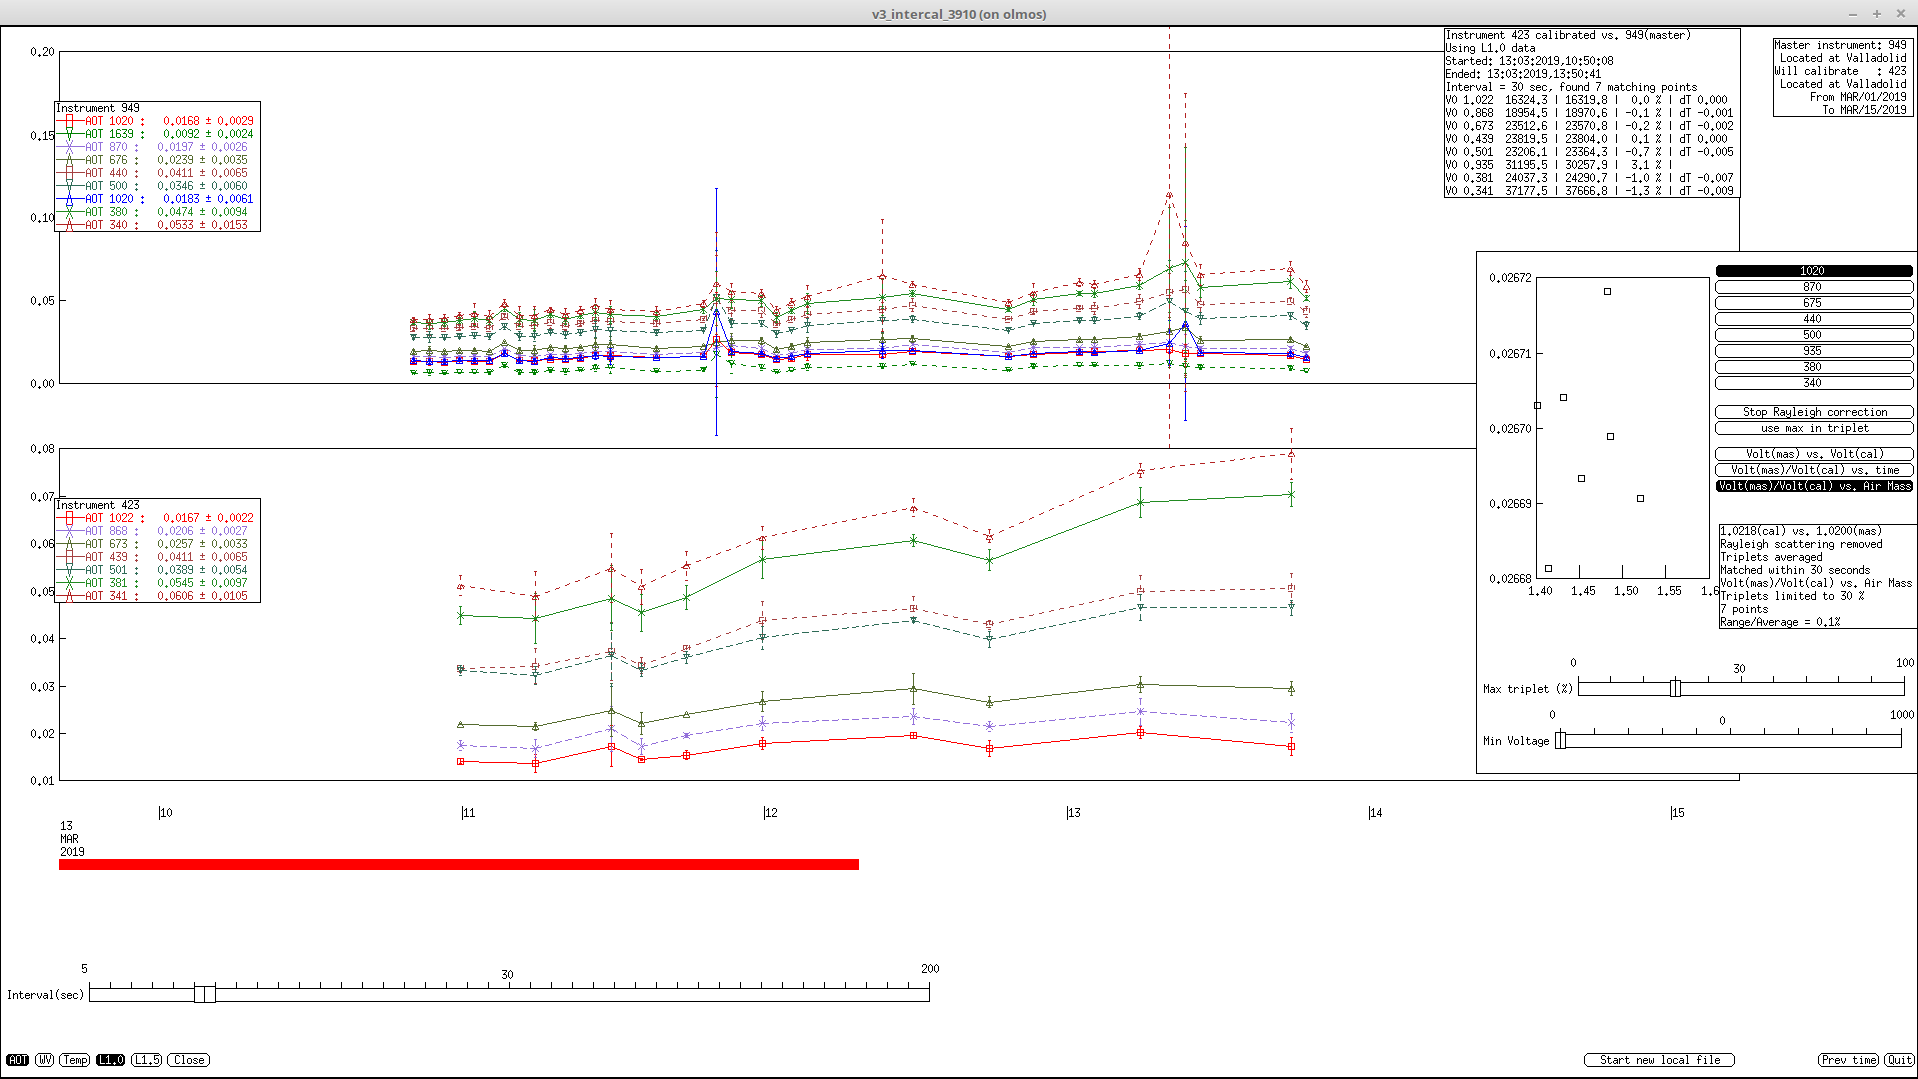The height and width of the screenshot is (1079, 1918).
Task: Click AOT 440 entry in Instrument 949 legend
Action: (157, 173)
